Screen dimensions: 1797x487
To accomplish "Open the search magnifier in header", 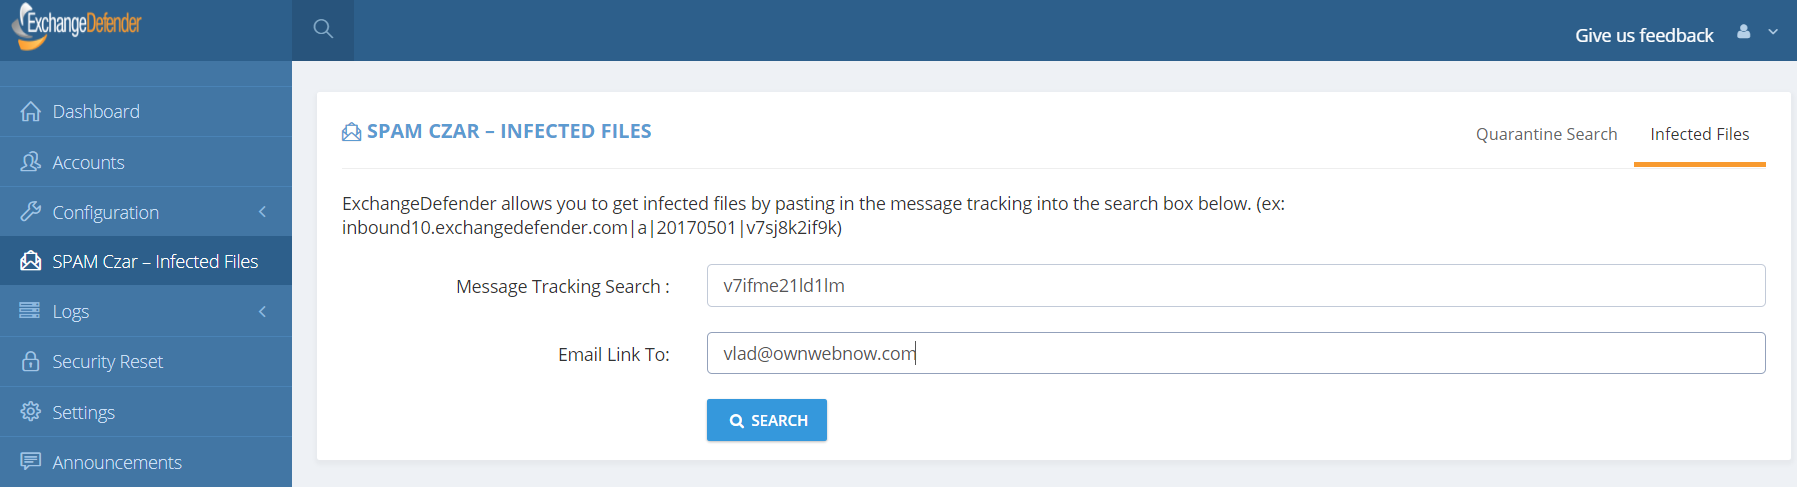I will 323,29.
